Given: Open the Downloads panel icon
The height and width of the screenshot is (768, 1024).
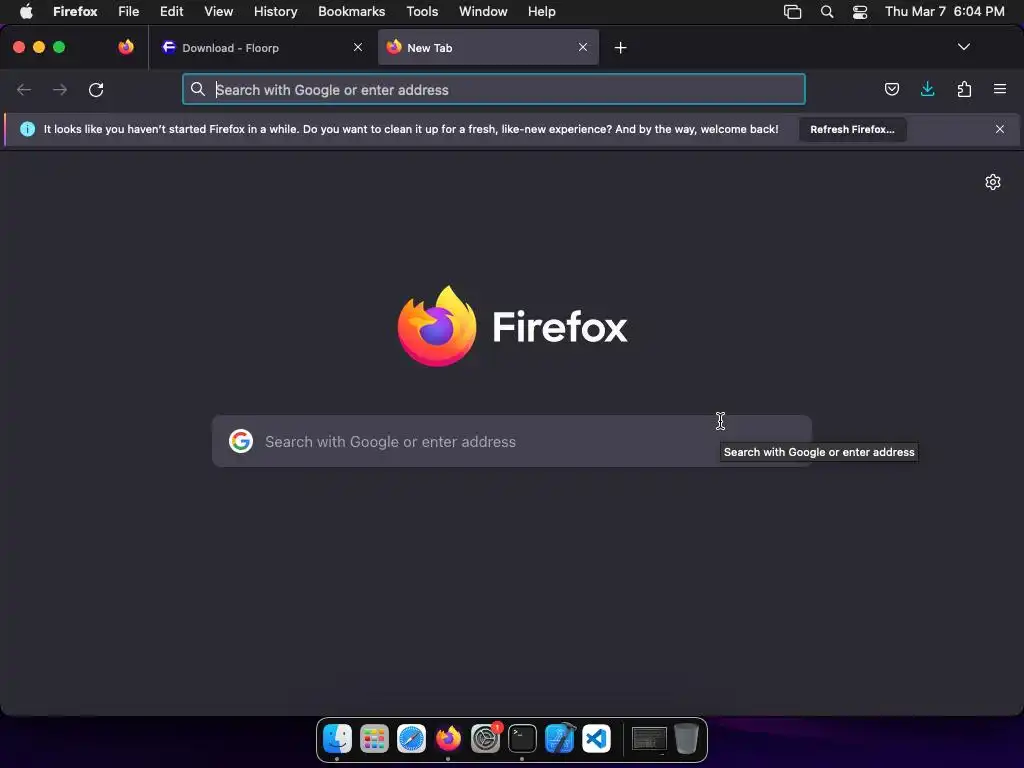Looking at the screenshot, I should pyautogui.click(x=927, y=89).
